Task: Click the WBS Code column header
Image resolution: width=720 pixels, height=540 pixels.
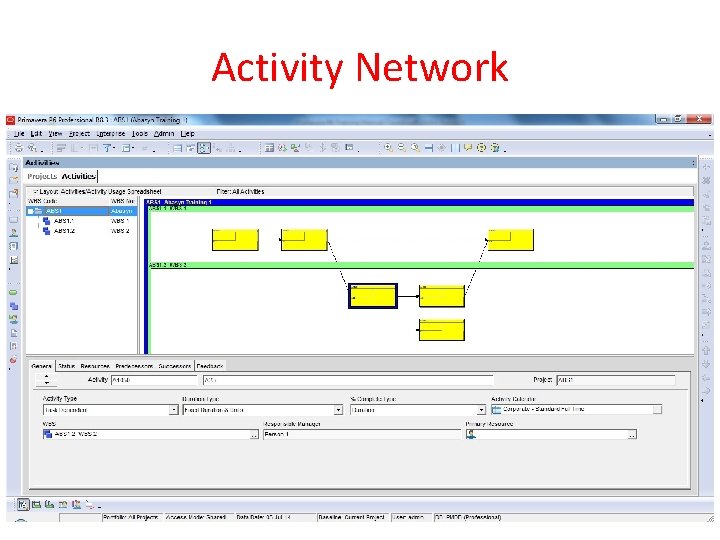Action: click(x=43, y=201)
